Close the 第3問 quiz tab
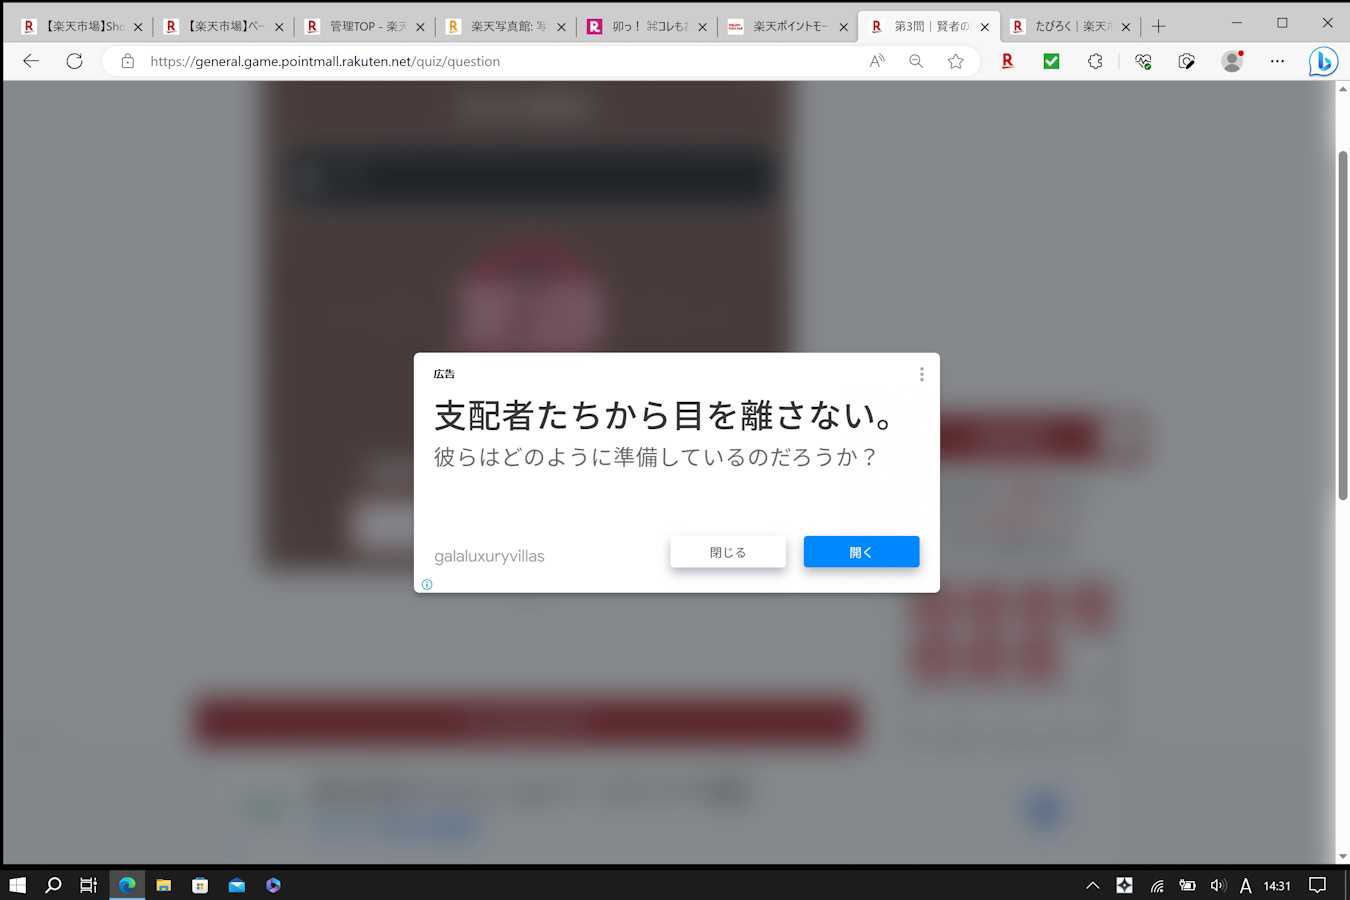Image resolution: width=1350 pixels, height=900 pixels. pos(984,27)
